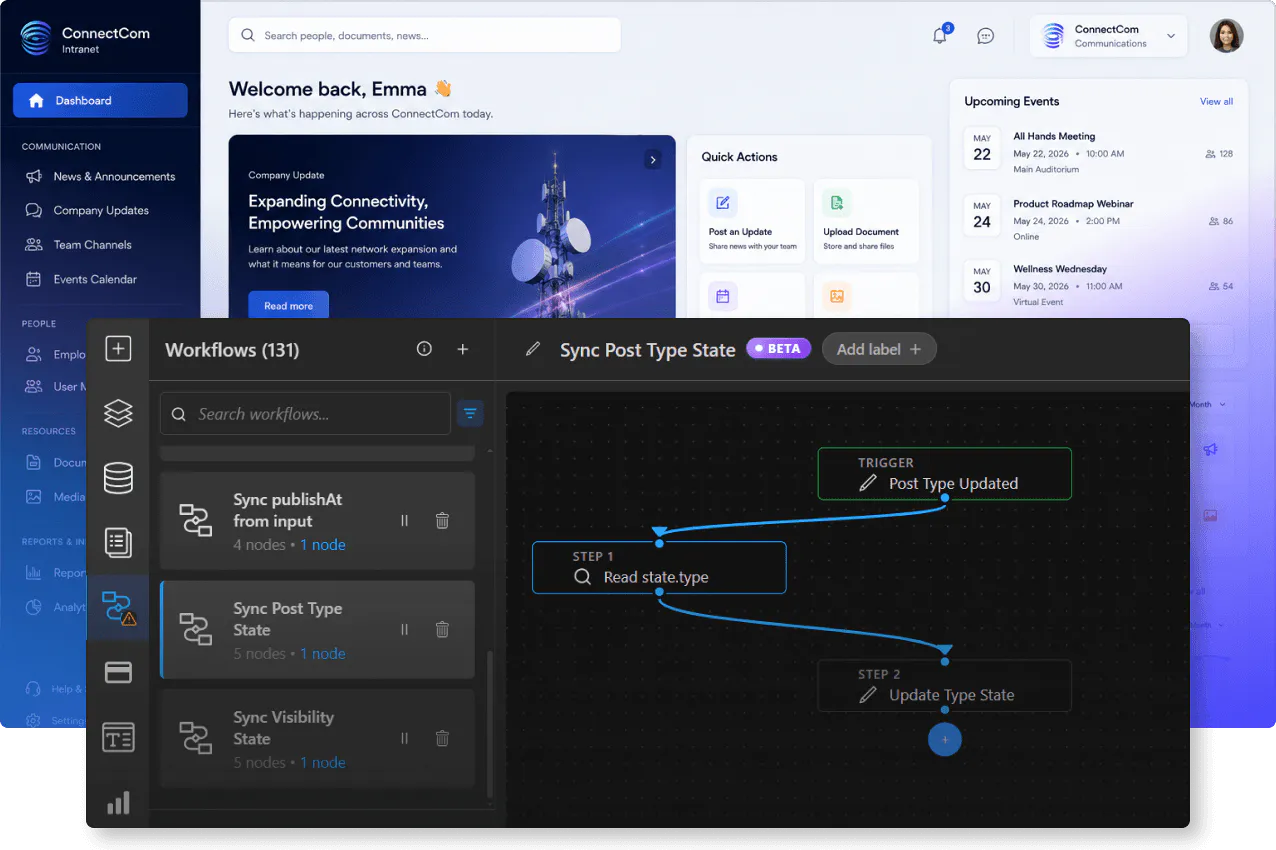Open the chat messages icon in intranet header
1276x850 pixels.
[986, 36]
